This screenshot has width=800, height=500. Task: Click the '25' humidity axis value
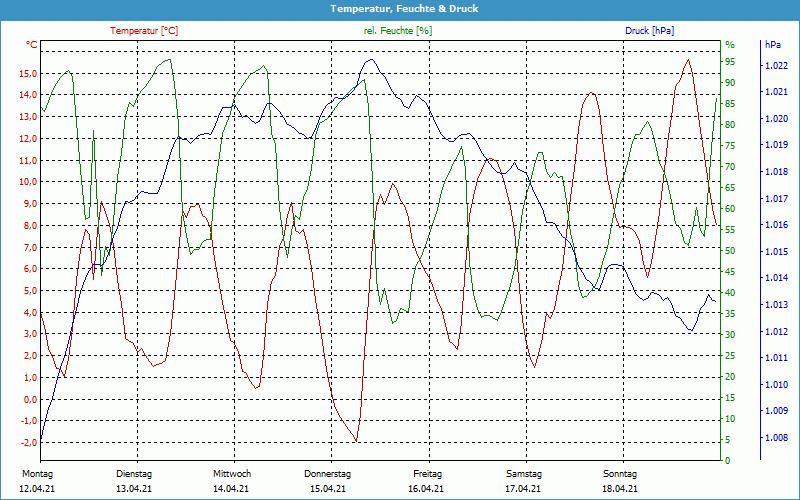pyautogui.click(x=730, y=356)
